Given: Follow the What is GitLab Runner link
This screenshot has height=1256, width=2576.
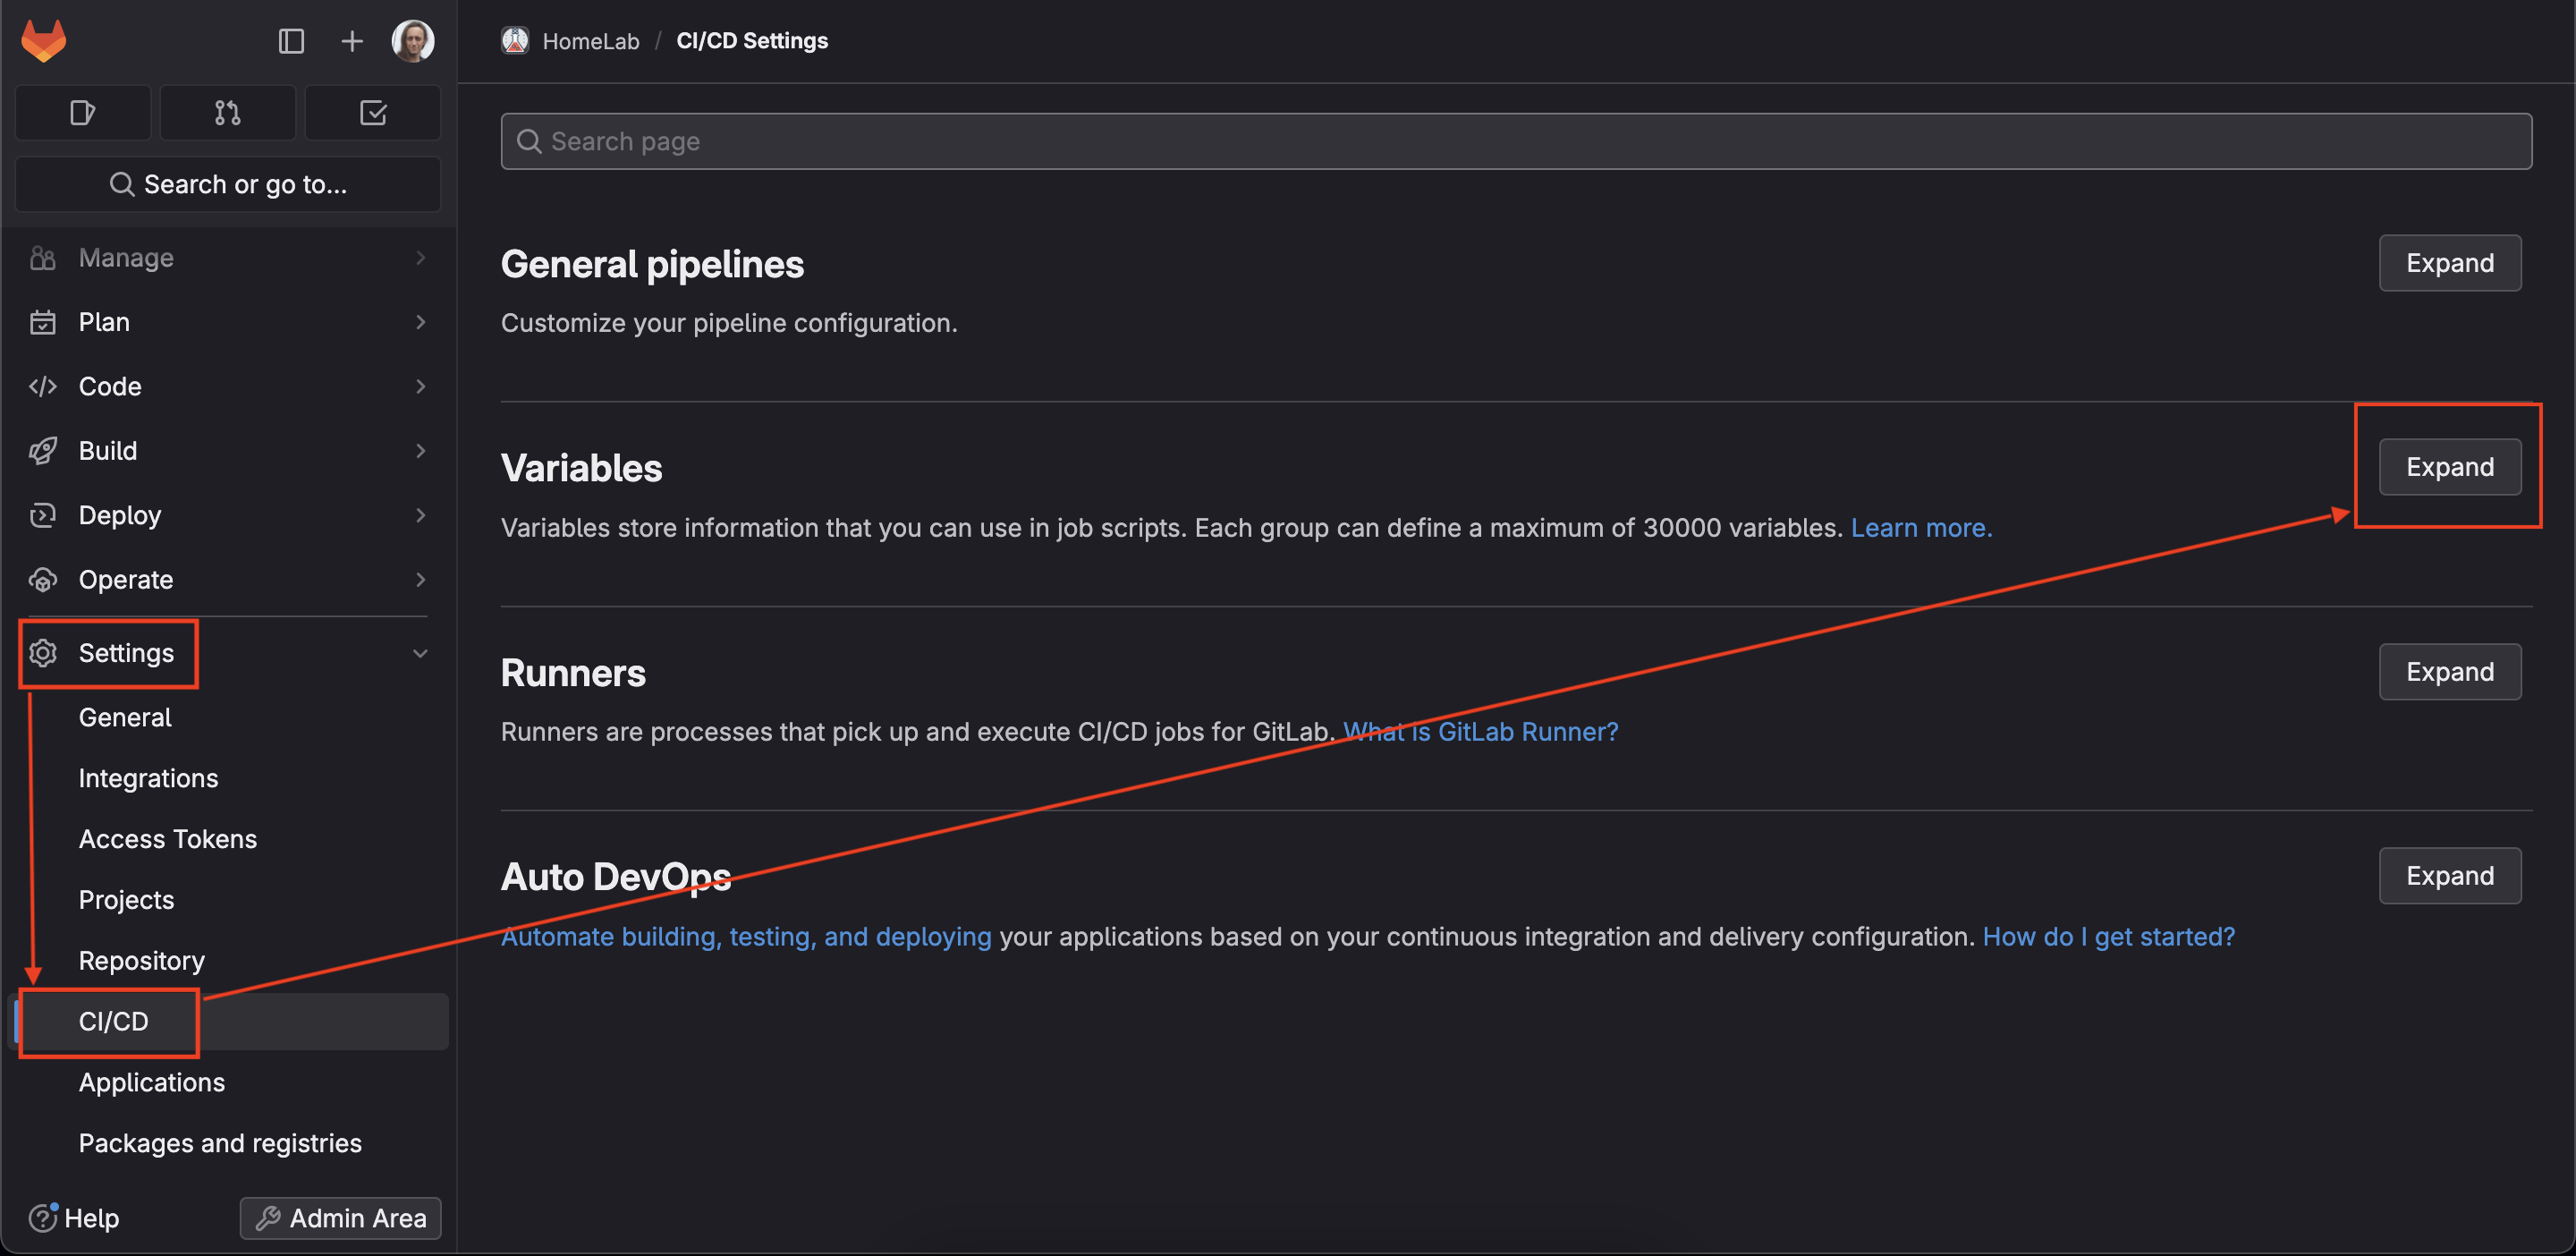Looking at the screenshot, I should 1480,732.
